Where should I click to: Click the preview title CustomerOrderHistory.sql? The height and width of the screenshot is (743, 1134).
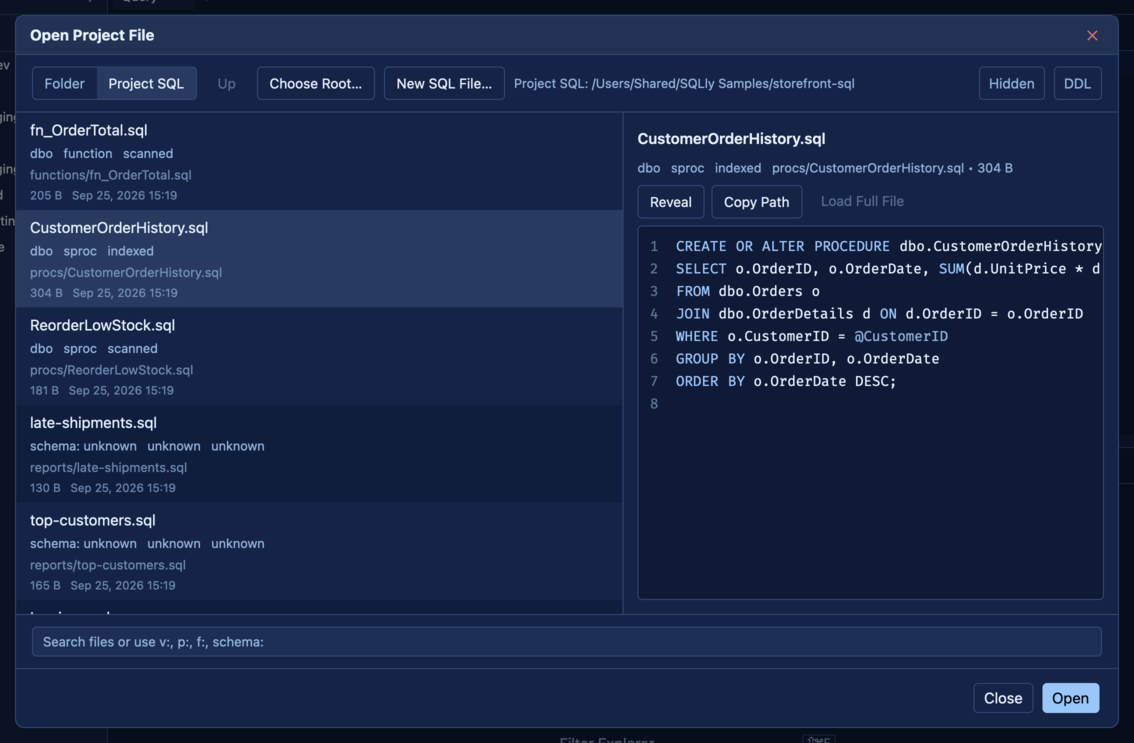pos(731,139)
